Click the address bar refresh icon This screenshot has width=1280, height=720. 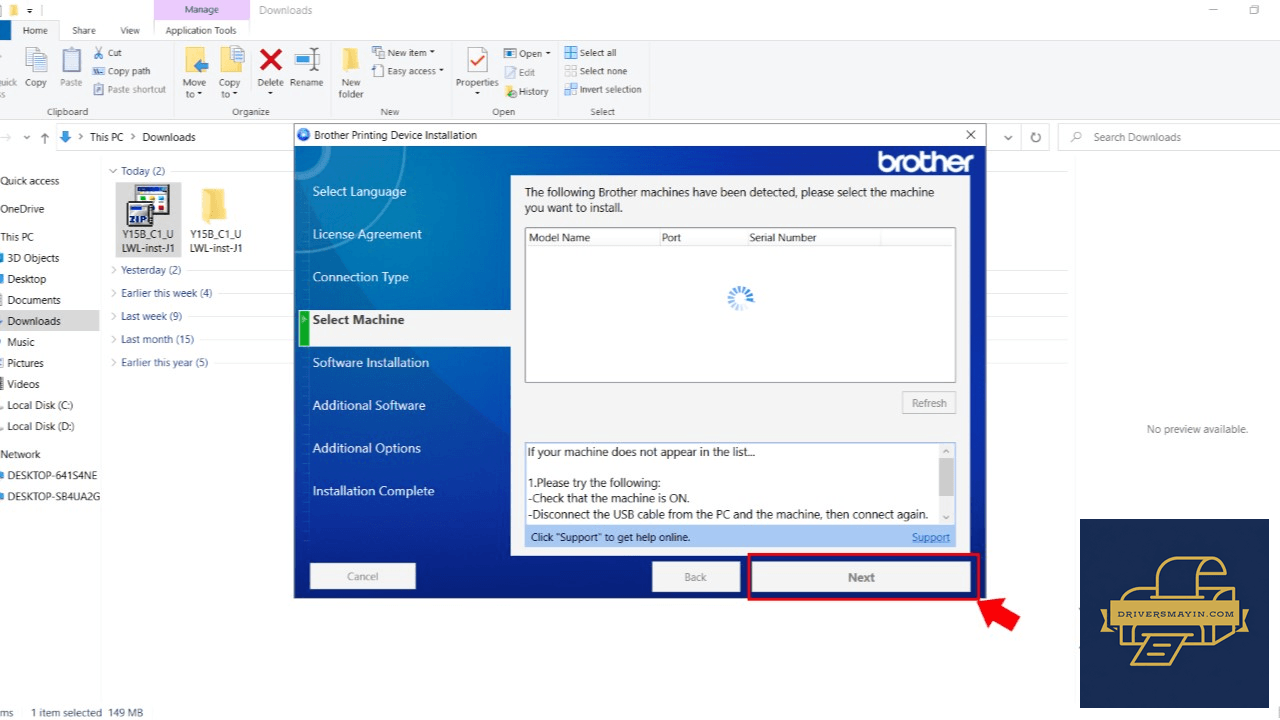coord(1036,137)
